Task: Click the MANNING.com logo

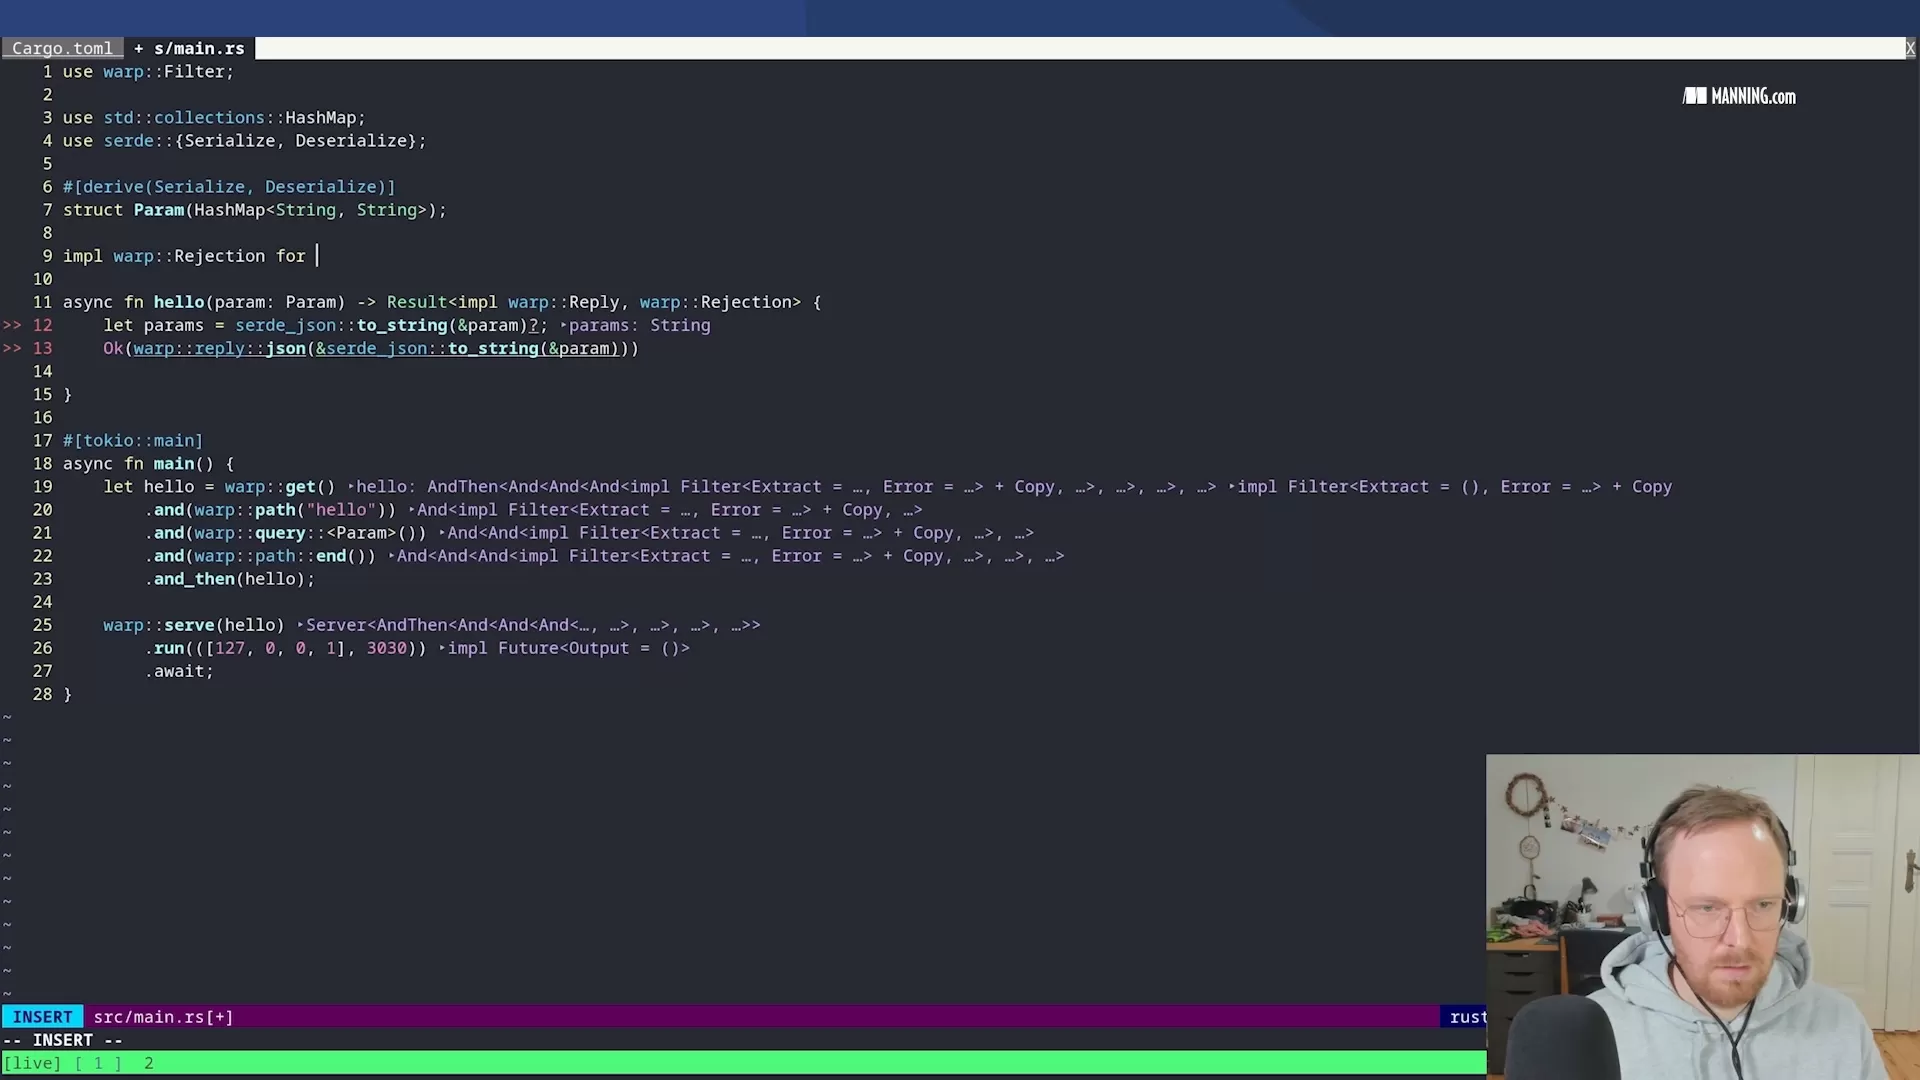Action: 1738,96
